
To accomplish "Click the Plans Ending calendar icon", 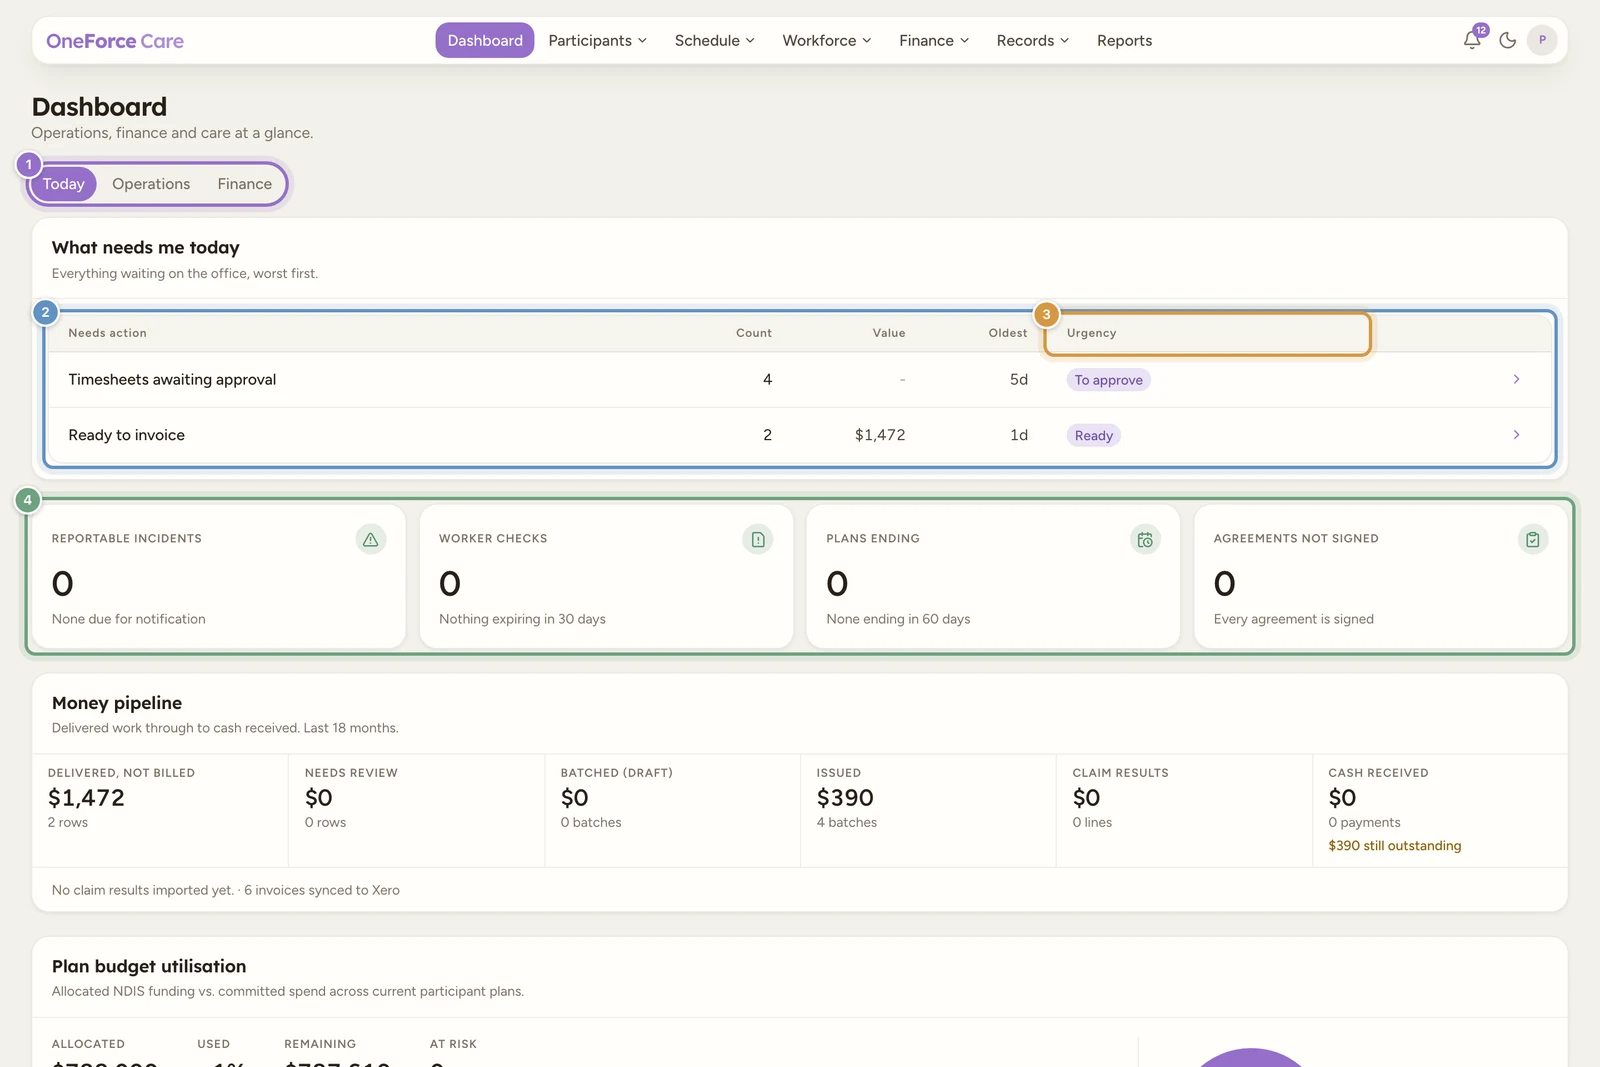I will 1145,539.
